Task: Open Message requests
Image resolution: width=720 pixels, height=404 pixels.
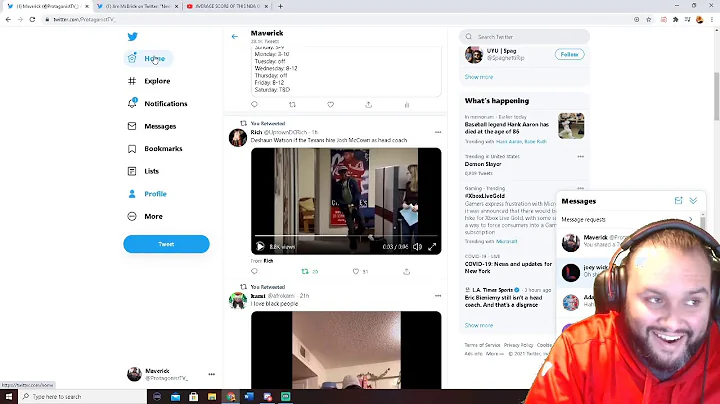Action: click(x=627, y=219)
